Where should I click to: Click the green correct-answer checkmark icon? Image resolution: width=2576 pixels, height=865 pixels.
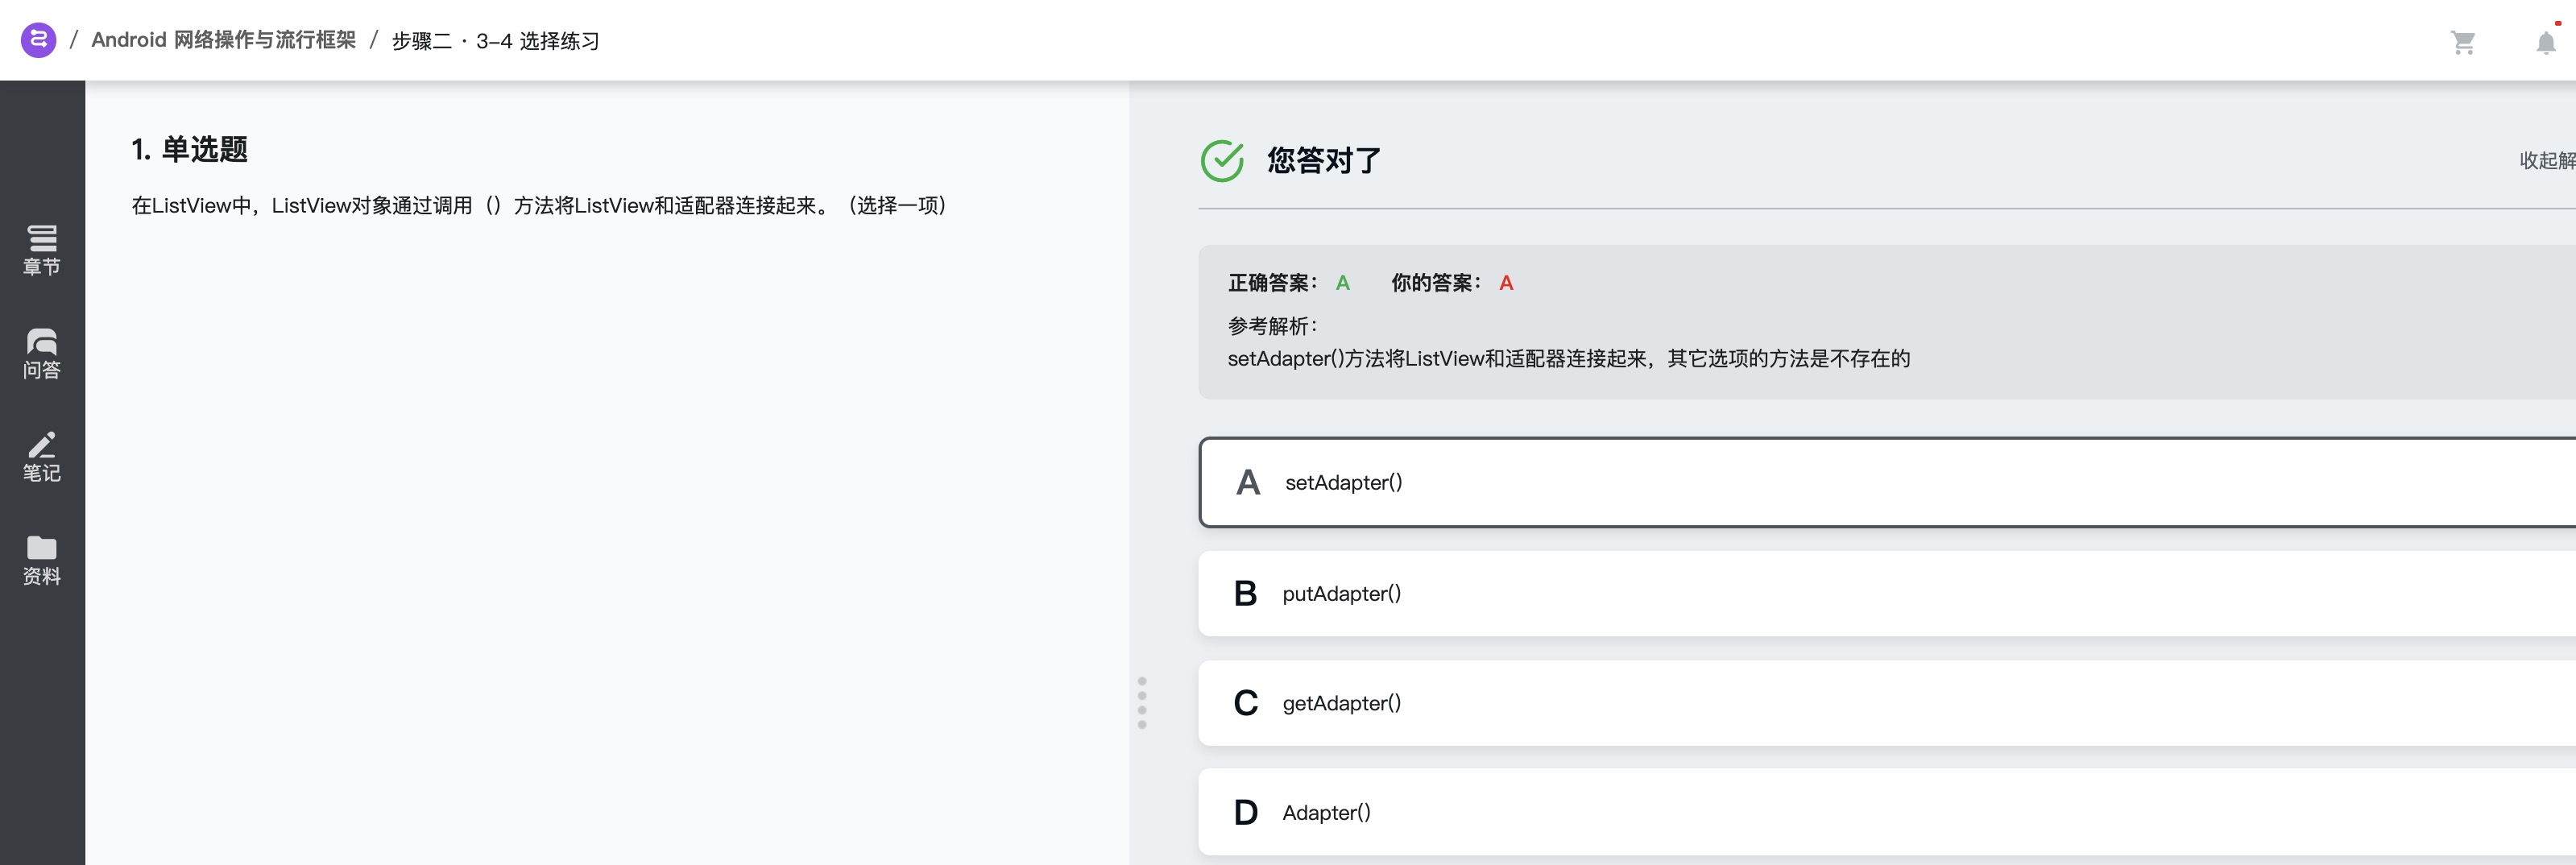pos(1222,160)
